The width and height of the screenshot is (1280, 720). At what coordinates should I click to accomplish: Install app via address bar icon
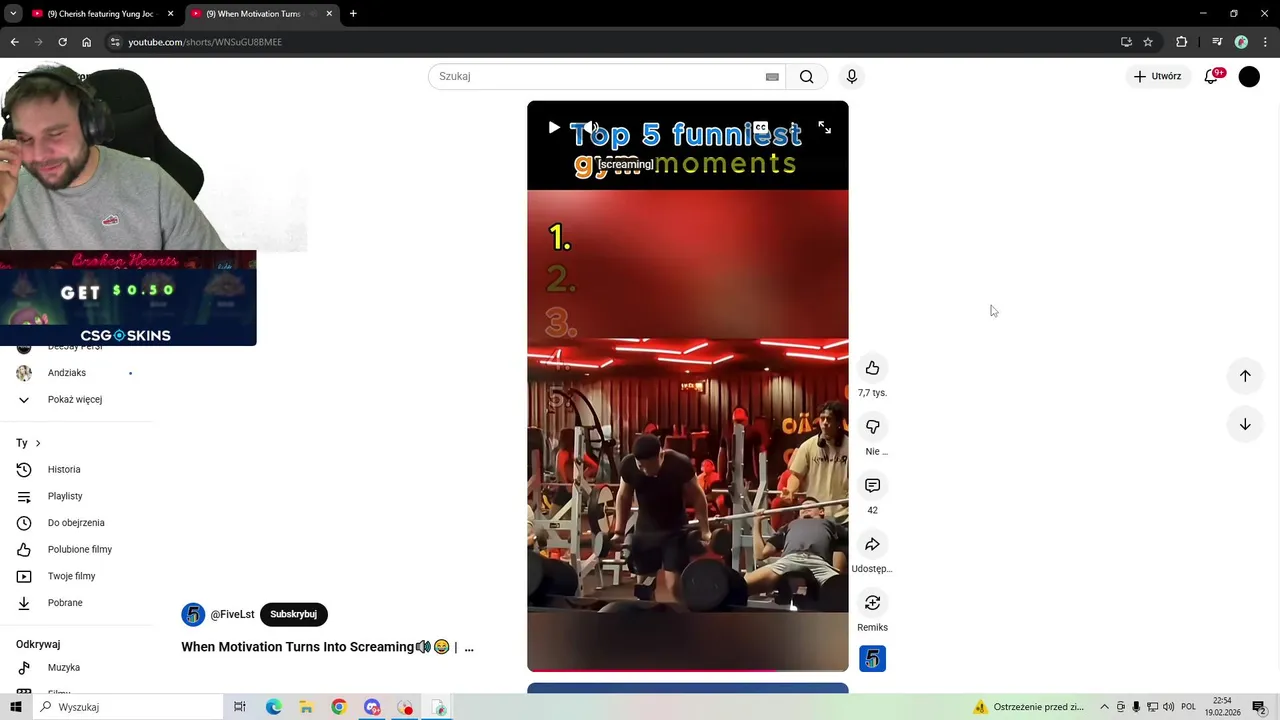[x=1126, y=42]
